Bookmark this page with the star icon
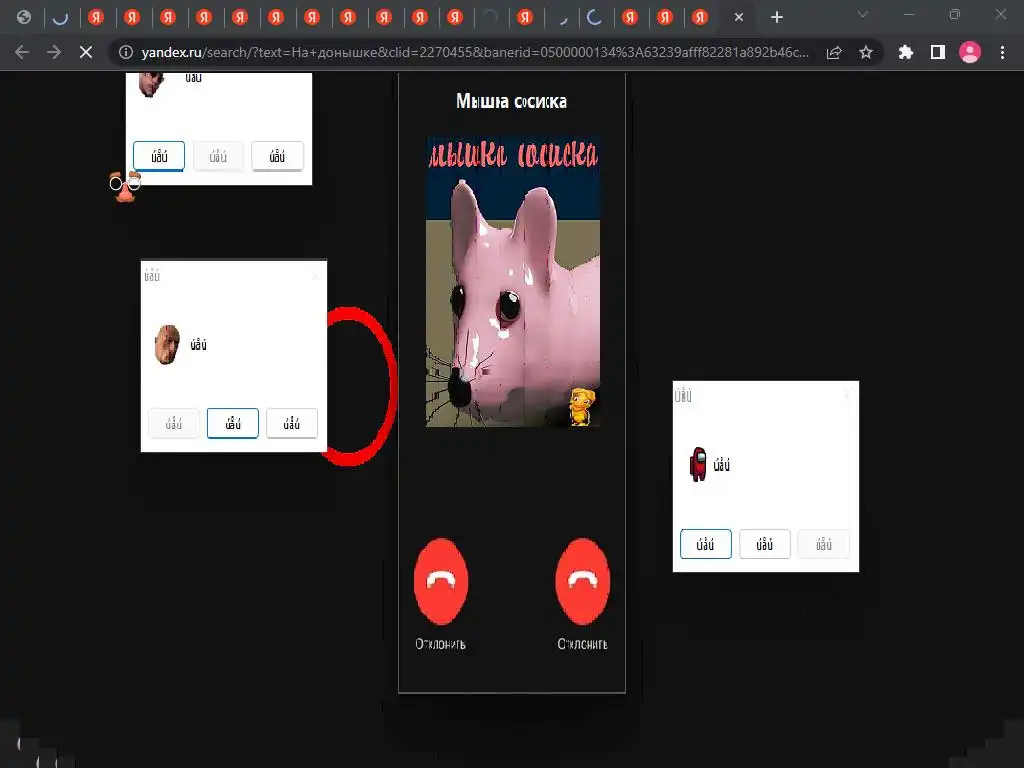 (x=866, y=52)
